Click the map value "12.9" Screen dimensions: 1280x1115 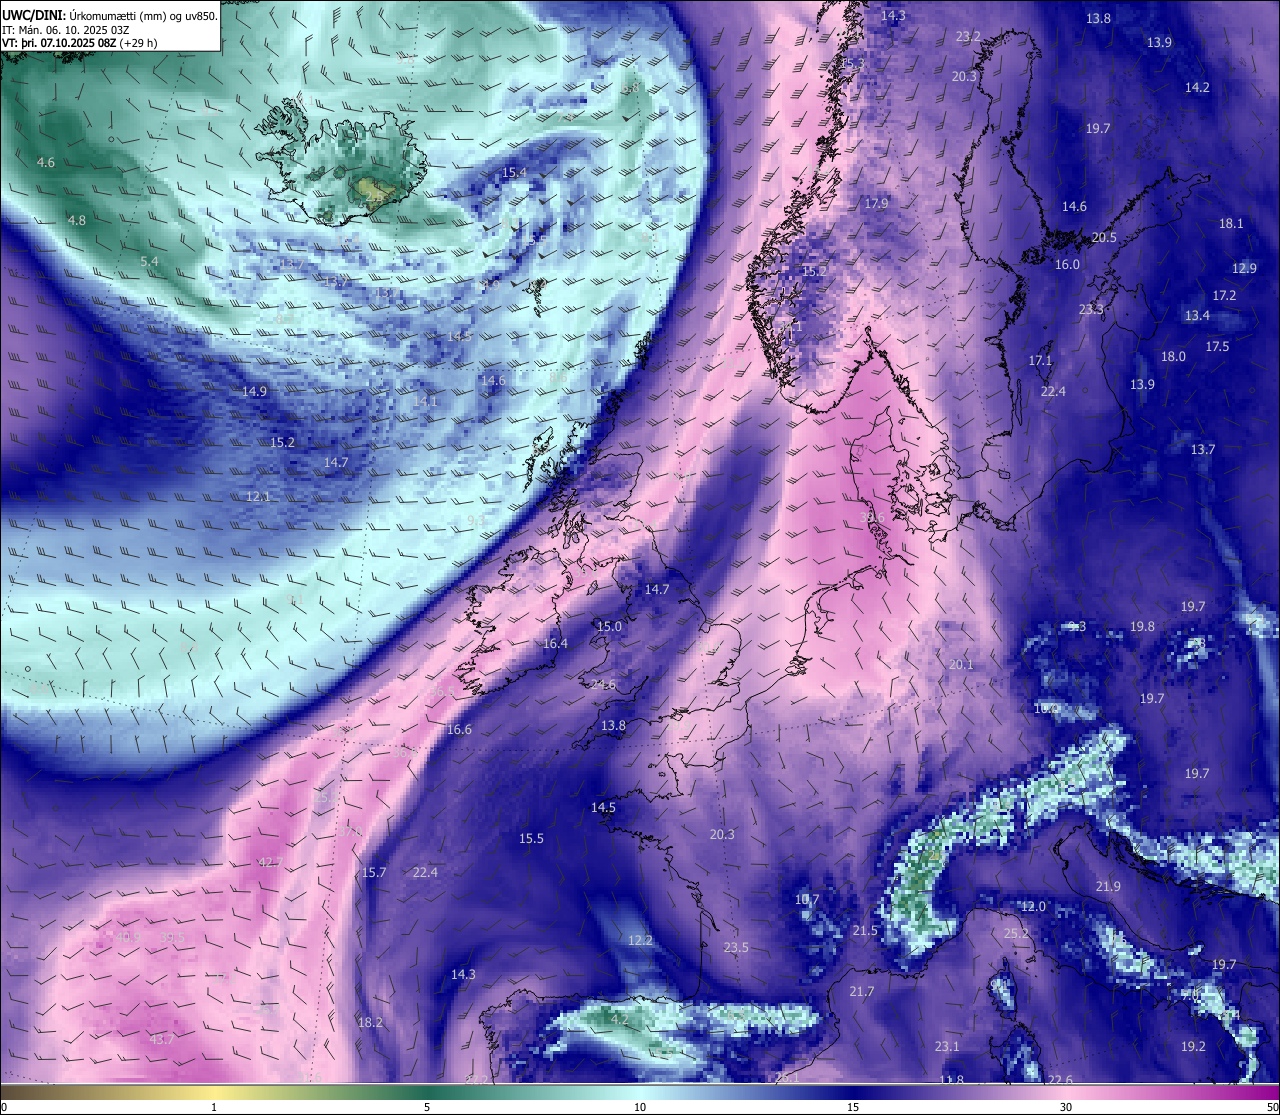coord(1244,268)
